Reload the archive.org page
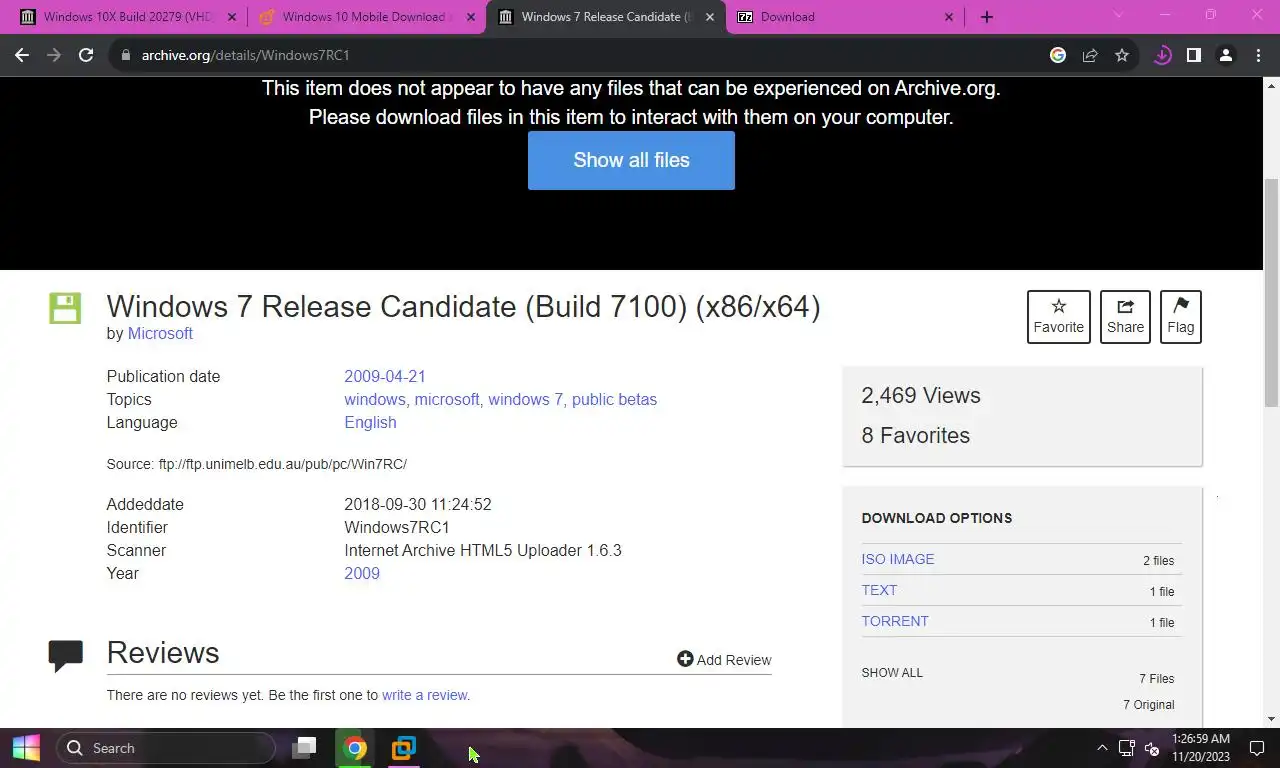 pos(86,55)
